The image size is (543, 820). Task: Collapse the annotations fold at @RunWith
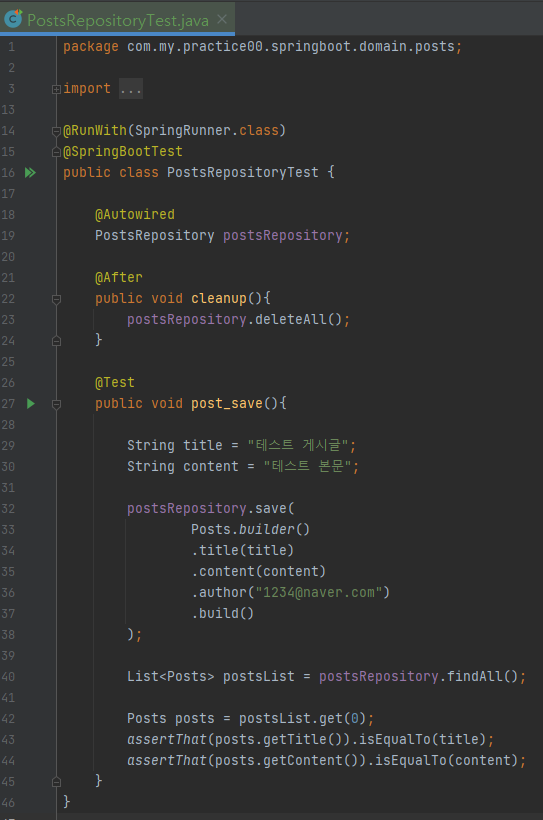point(56,131)
